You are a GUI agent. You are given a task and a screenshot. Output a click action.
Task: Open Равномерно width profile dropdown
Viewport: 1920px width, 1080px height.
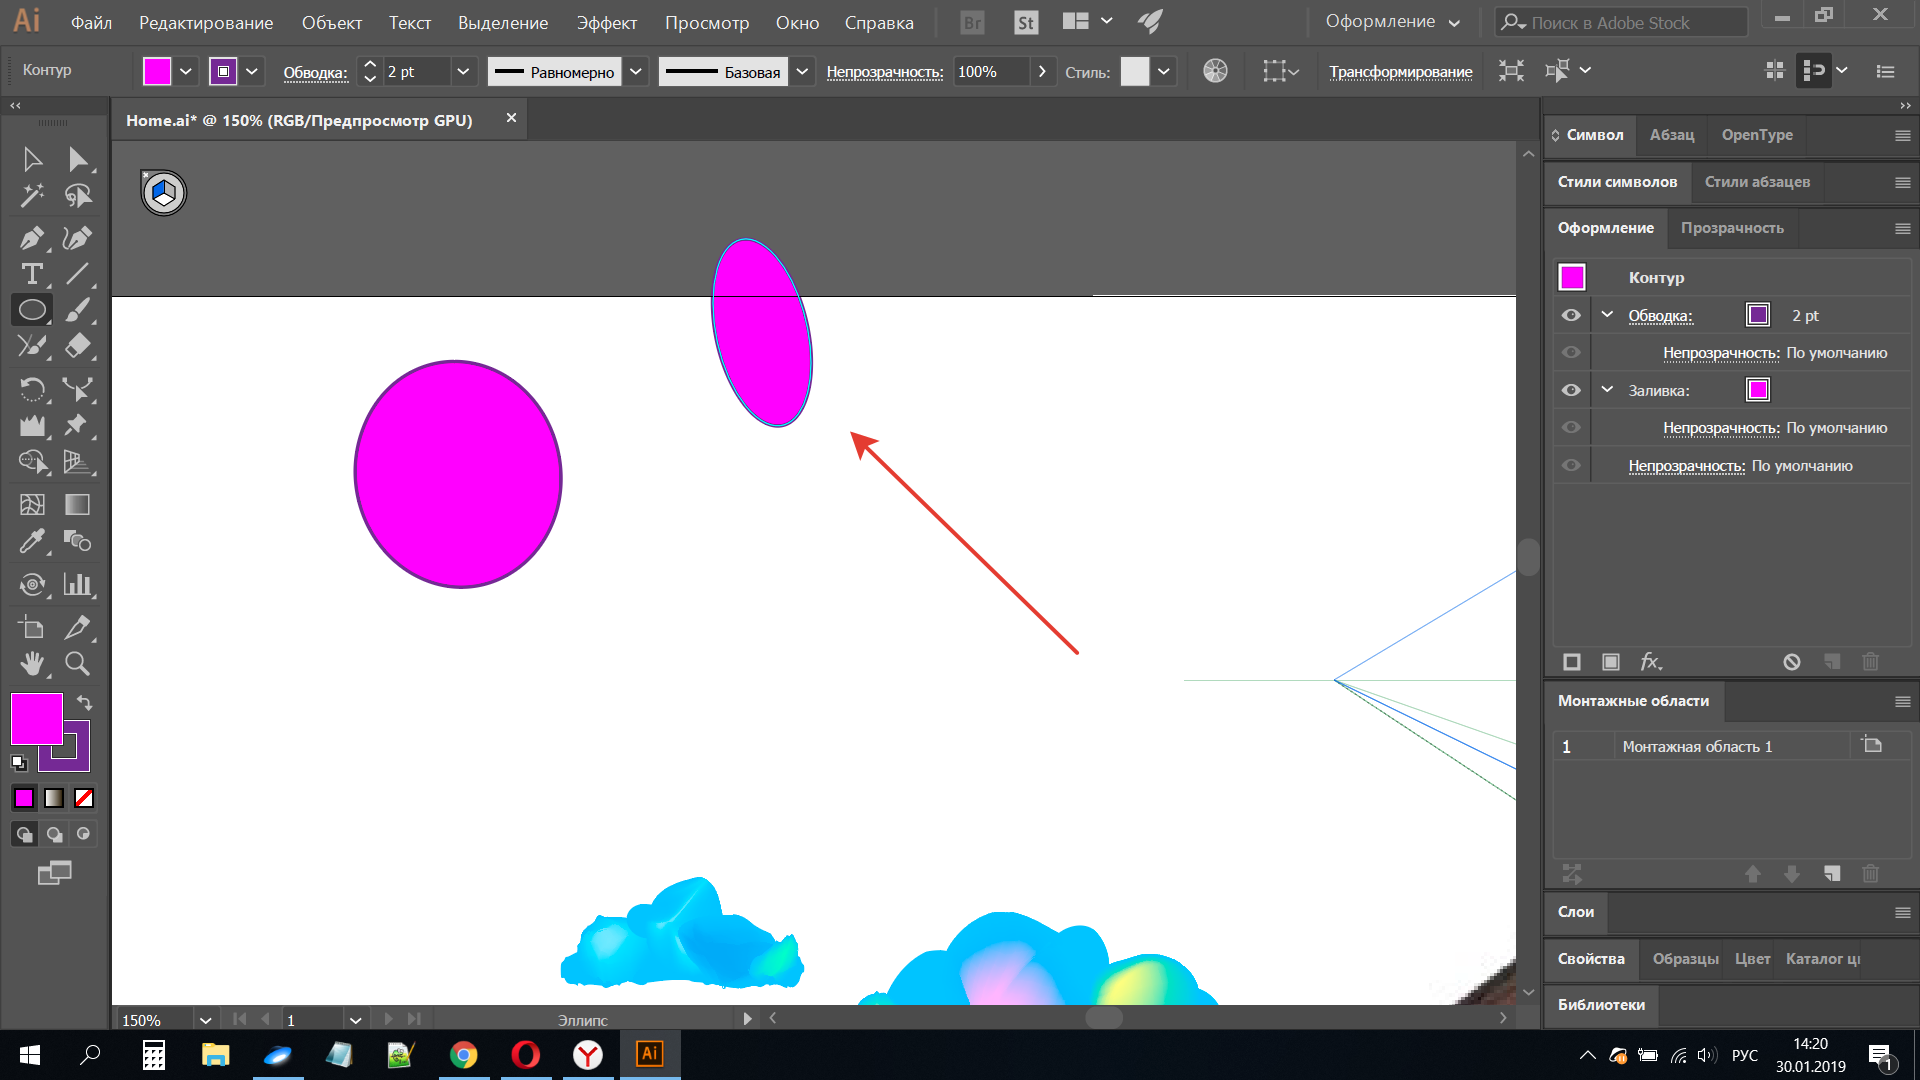pyautogui.click(x=636, y=71)
